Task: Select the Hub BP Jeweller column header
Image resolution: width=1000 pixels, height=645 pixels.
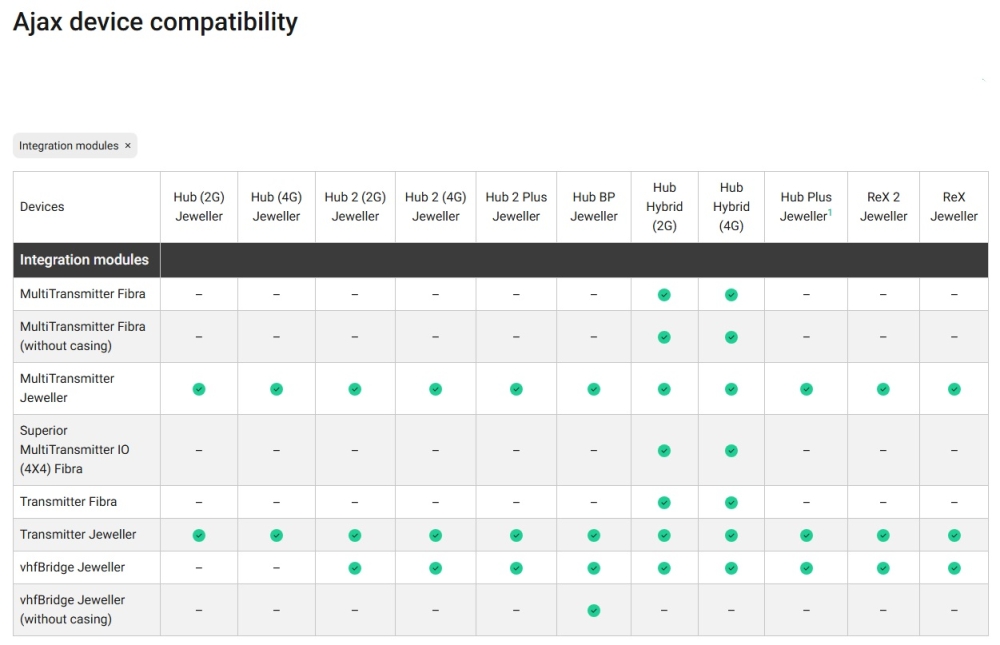Action: point(594,207)
